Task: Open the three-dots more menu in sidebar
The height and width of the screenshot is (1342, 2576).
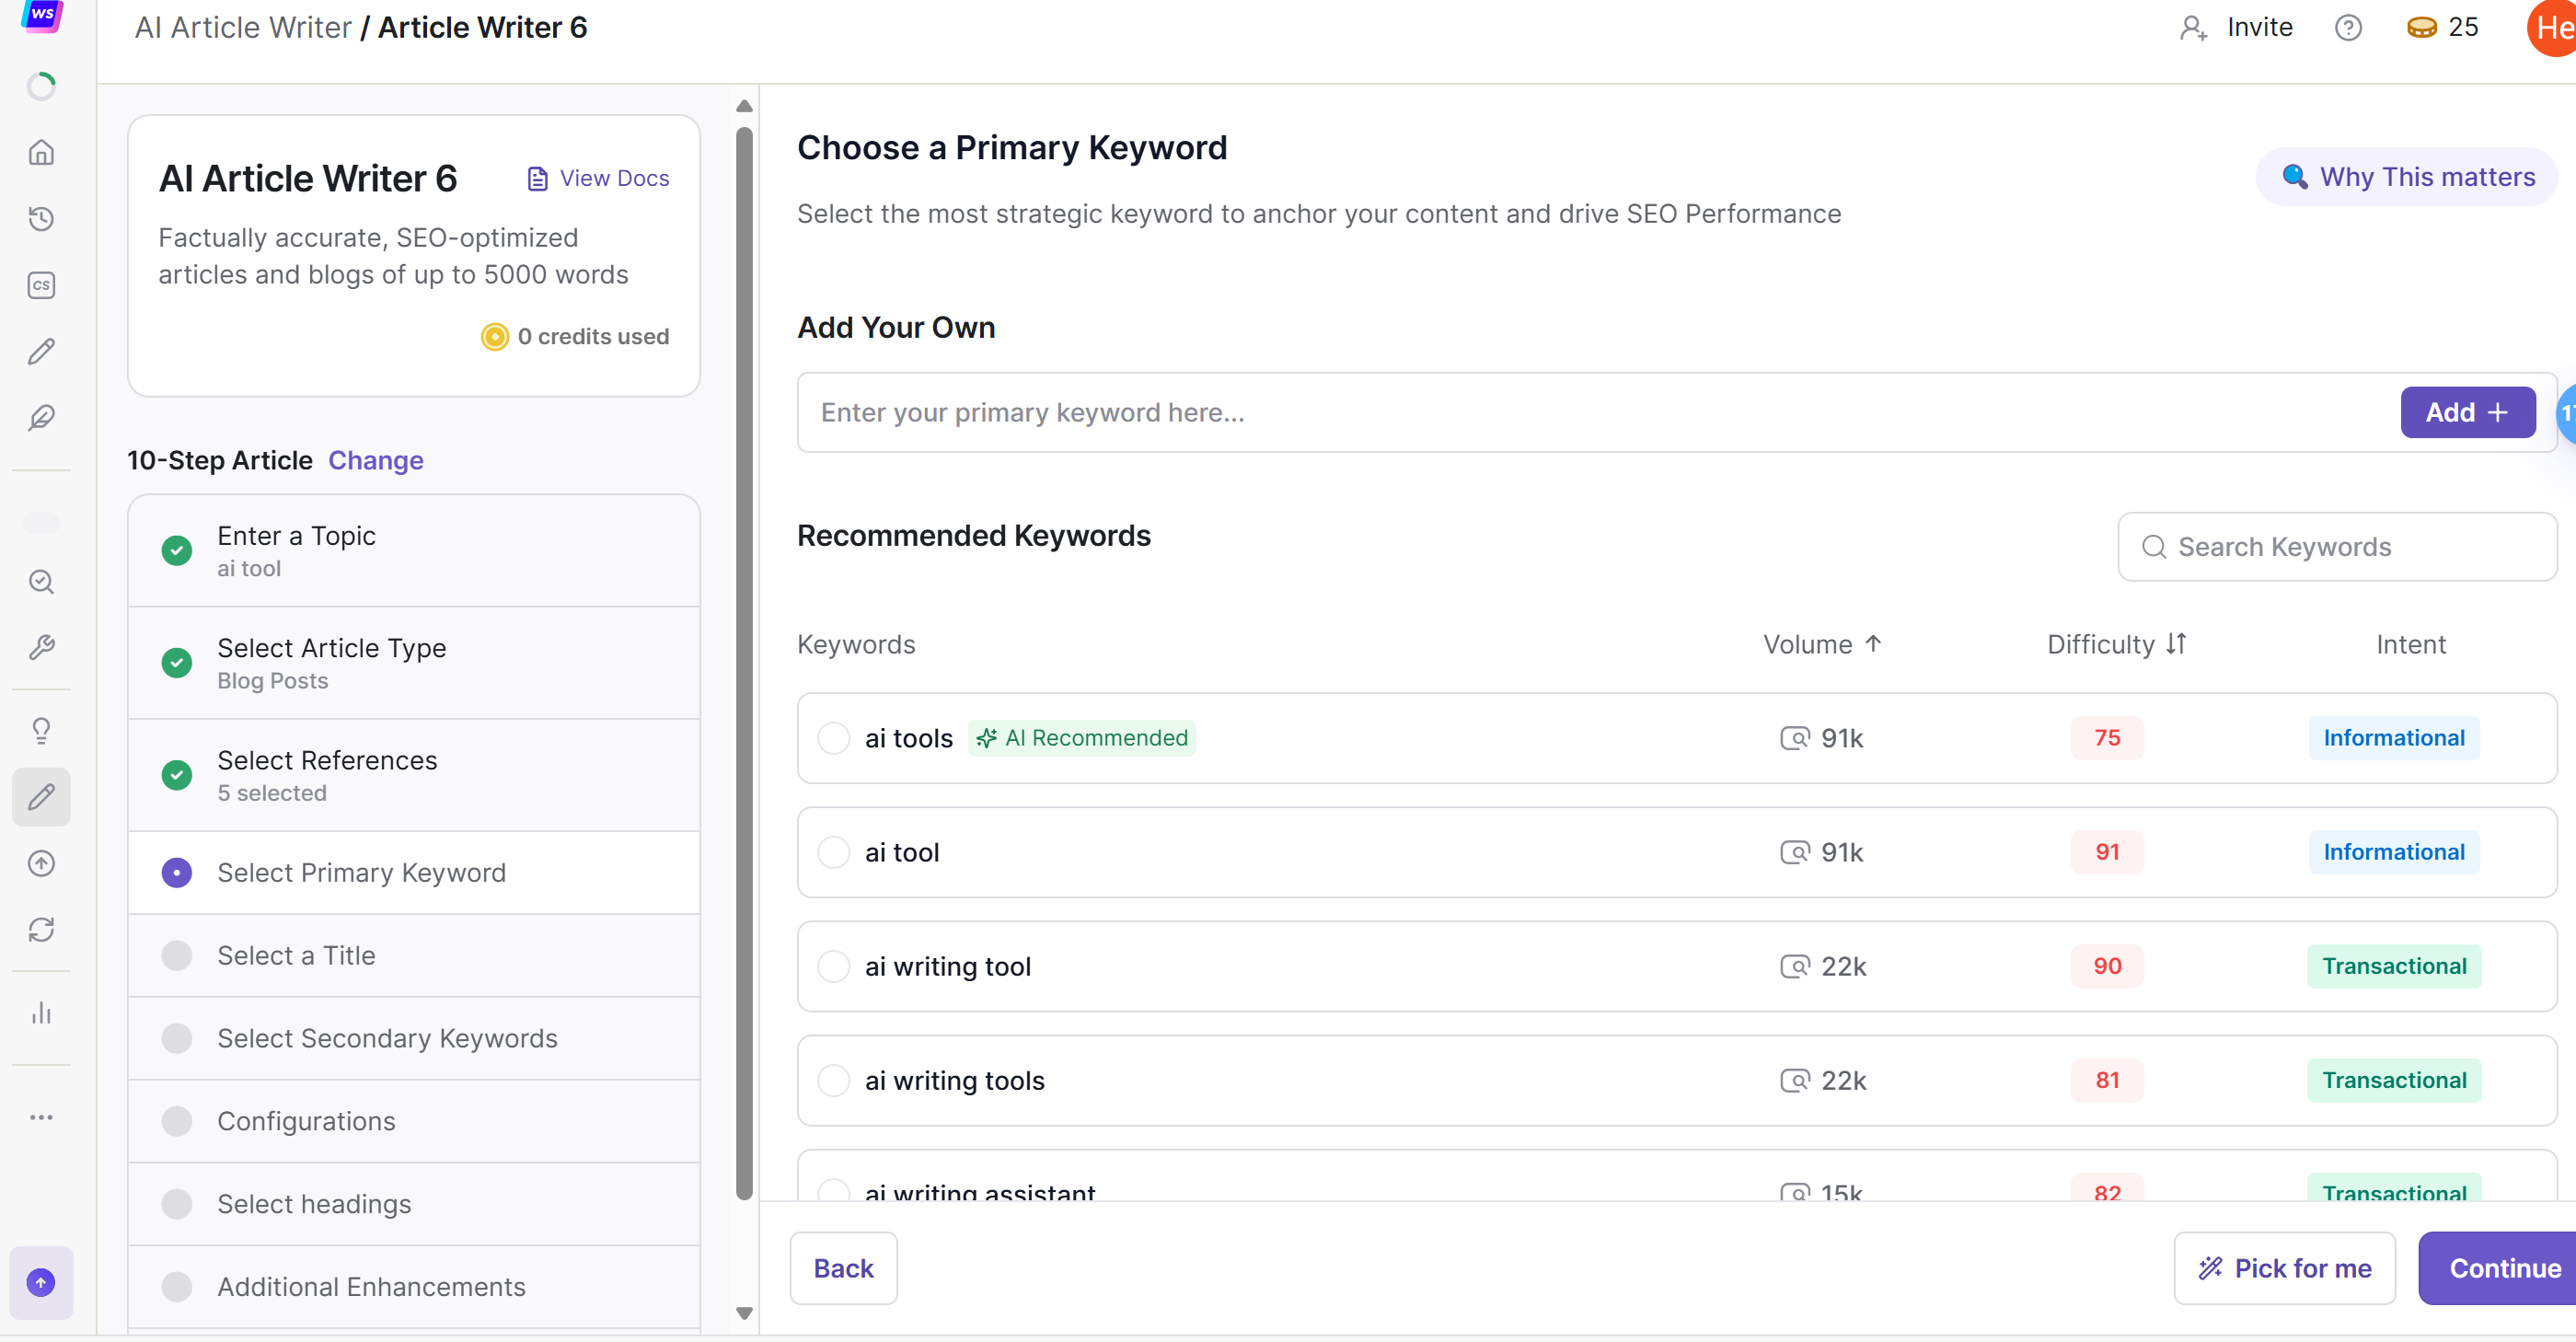Action: 41,1117
